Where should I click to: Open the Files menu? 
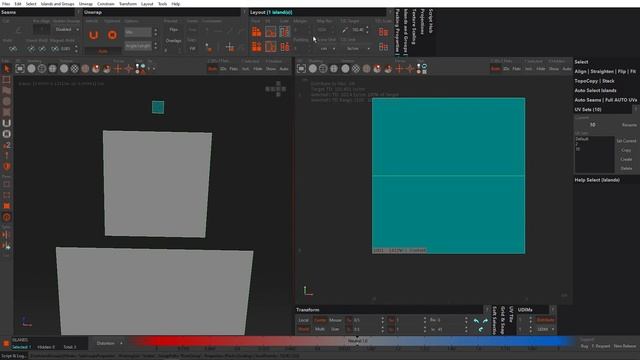(6, 4)
